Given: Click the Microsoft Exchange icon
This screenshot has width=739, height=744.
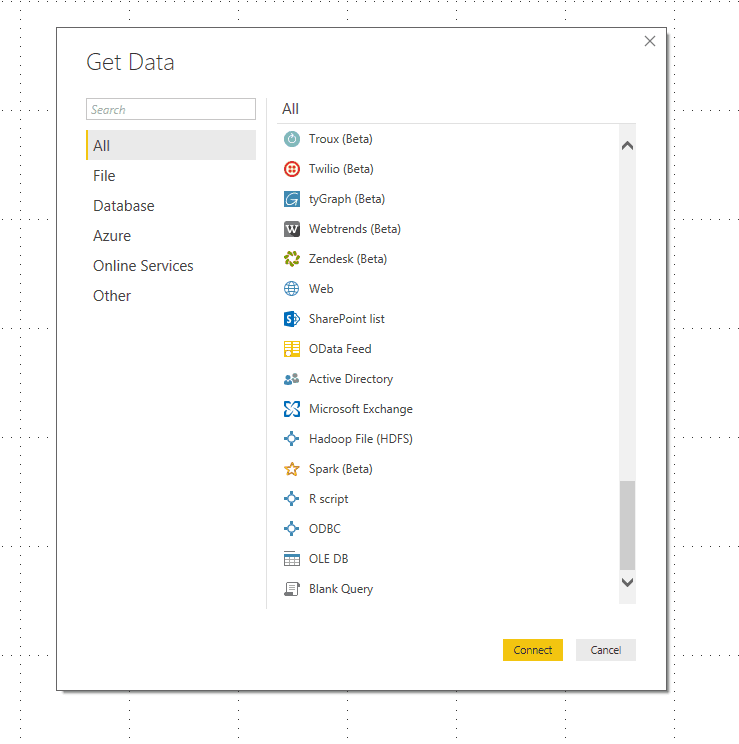Looking at the screenshot, I should click(x=291, y=409).
